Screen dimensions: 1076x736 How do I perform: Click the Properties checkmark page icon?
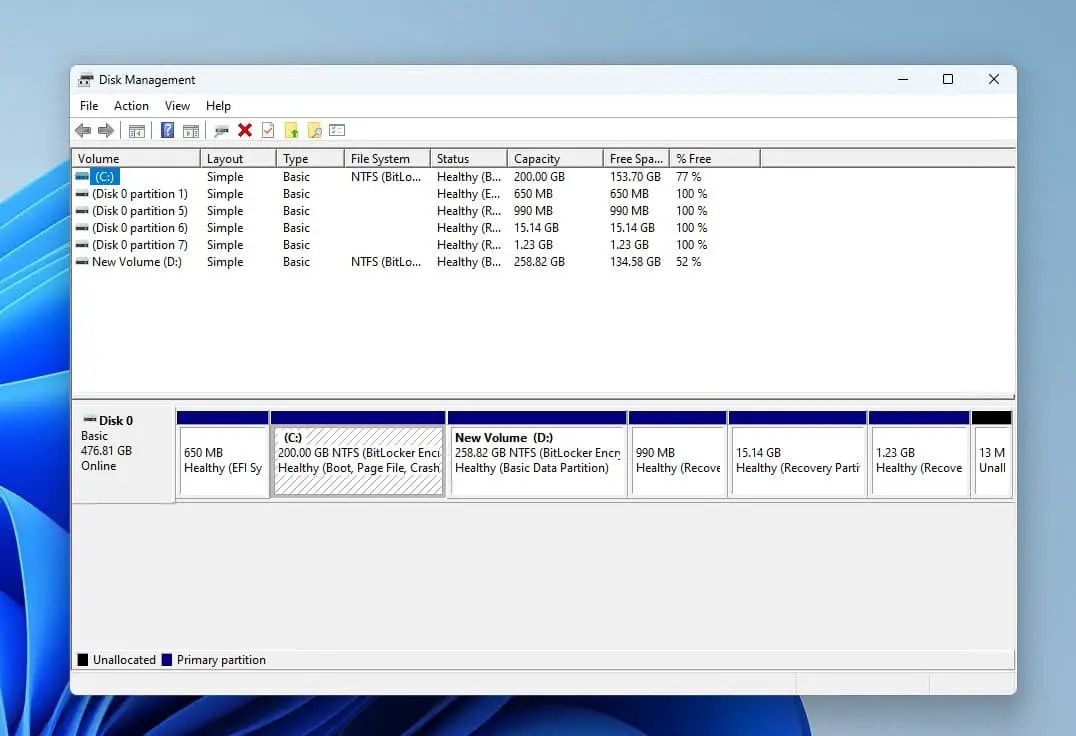(268, 130)
